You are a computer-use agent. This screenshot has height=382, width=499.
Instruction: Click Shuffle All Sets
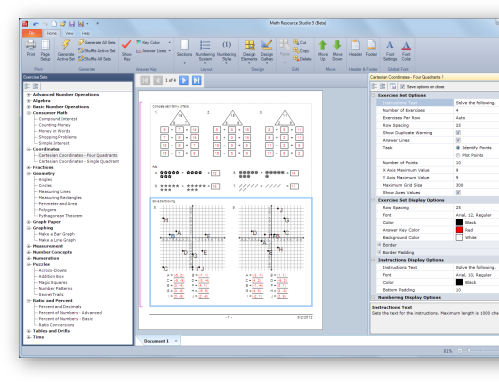tap(95, 59)
